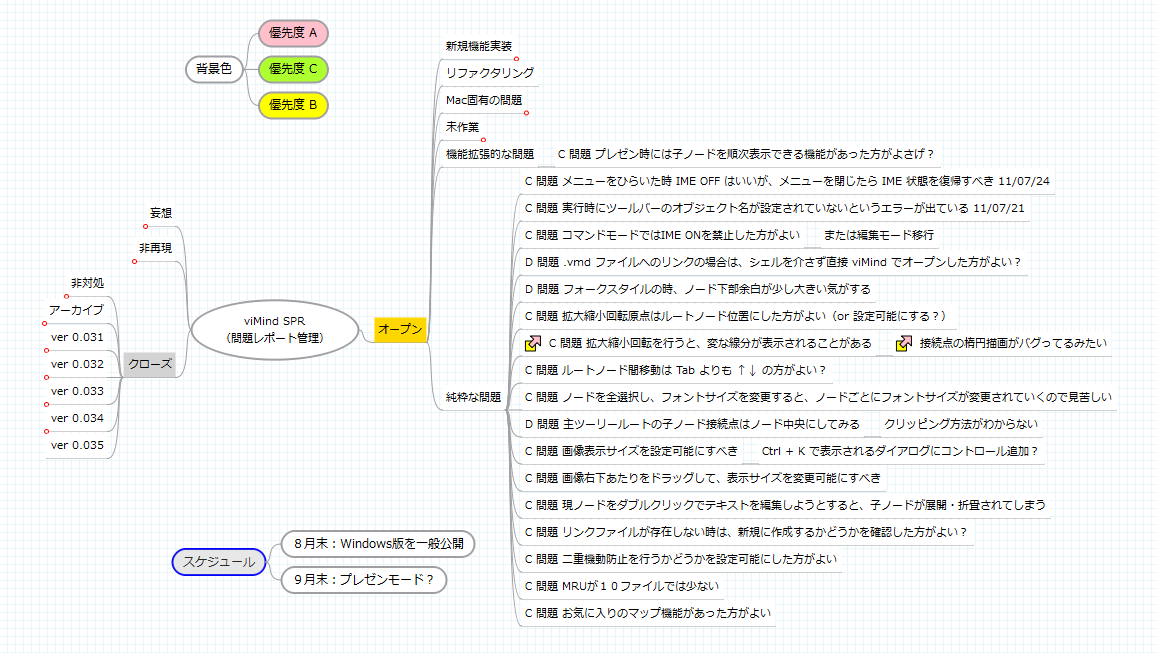Select the 8月末：Windows版を一般公開 node
The width and height of the screenshot is (1156, 653).
[x=378, y=544]
